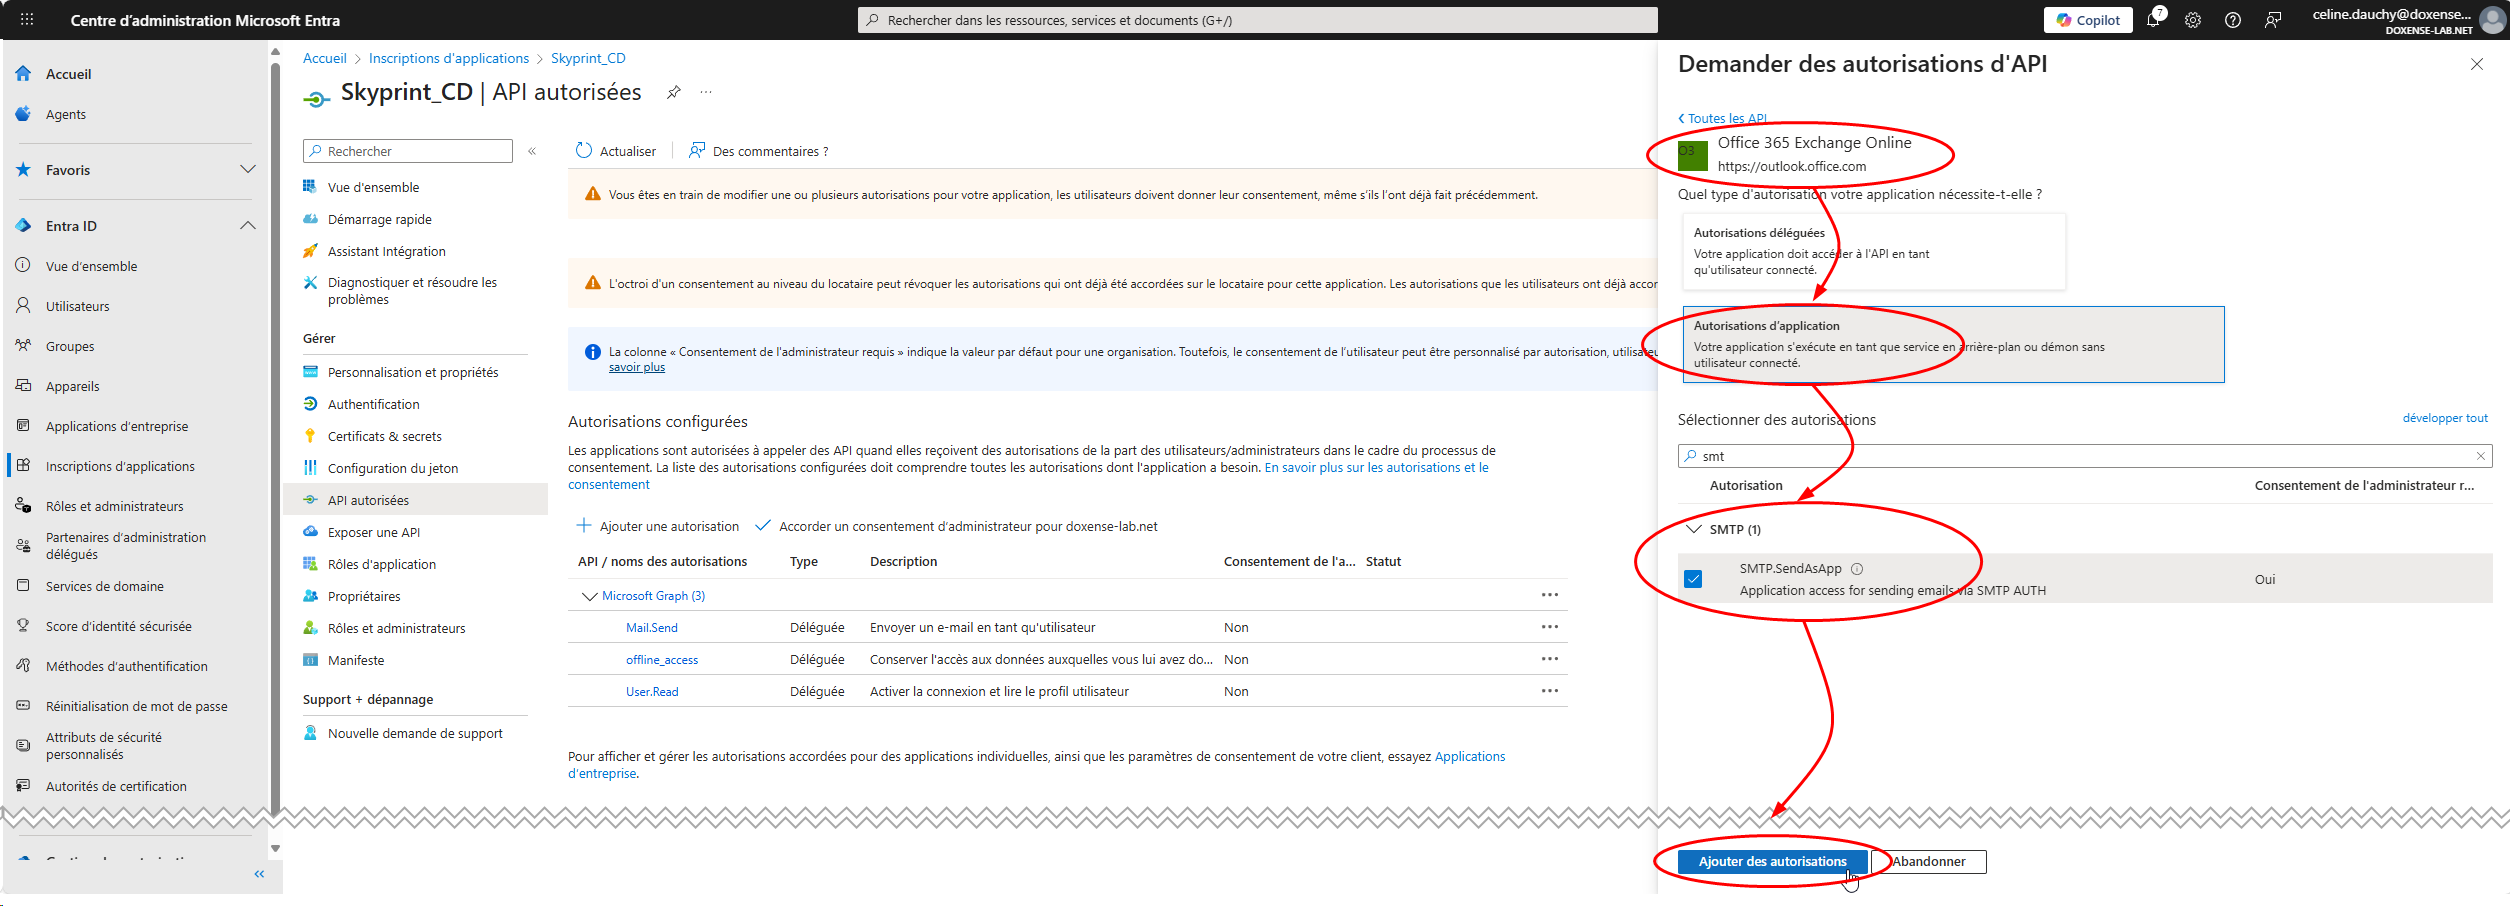Click the top search resources field
Screen dimensions: 2510x906
(1256, 20)
